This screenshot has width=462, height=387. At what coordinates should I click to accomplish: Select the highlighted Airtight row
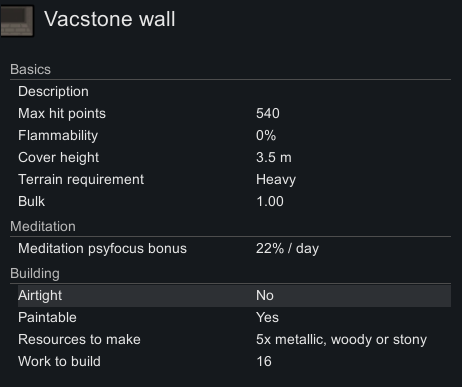[234, 295]
